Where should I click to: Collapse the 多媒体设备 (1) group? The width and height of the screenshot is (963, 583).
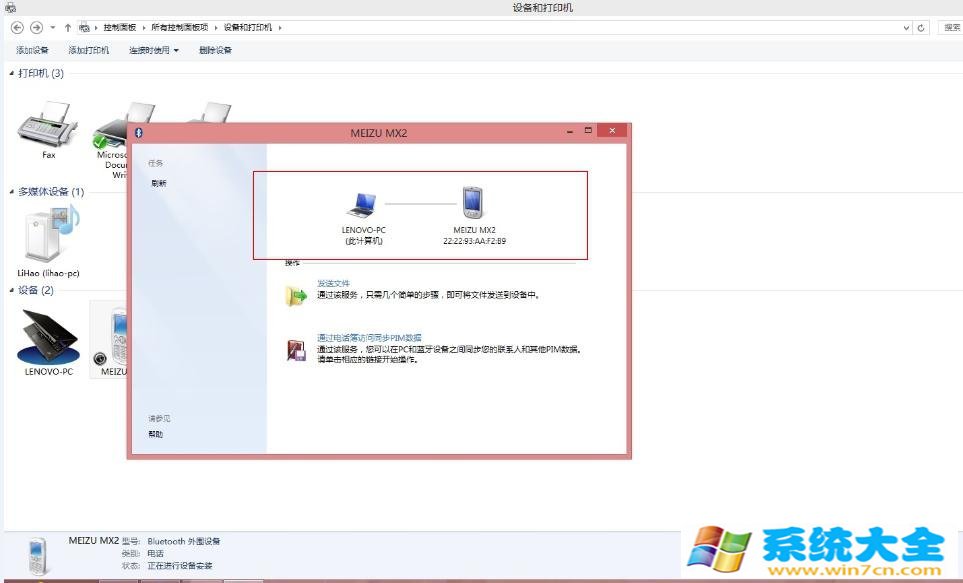click(12, 191)
